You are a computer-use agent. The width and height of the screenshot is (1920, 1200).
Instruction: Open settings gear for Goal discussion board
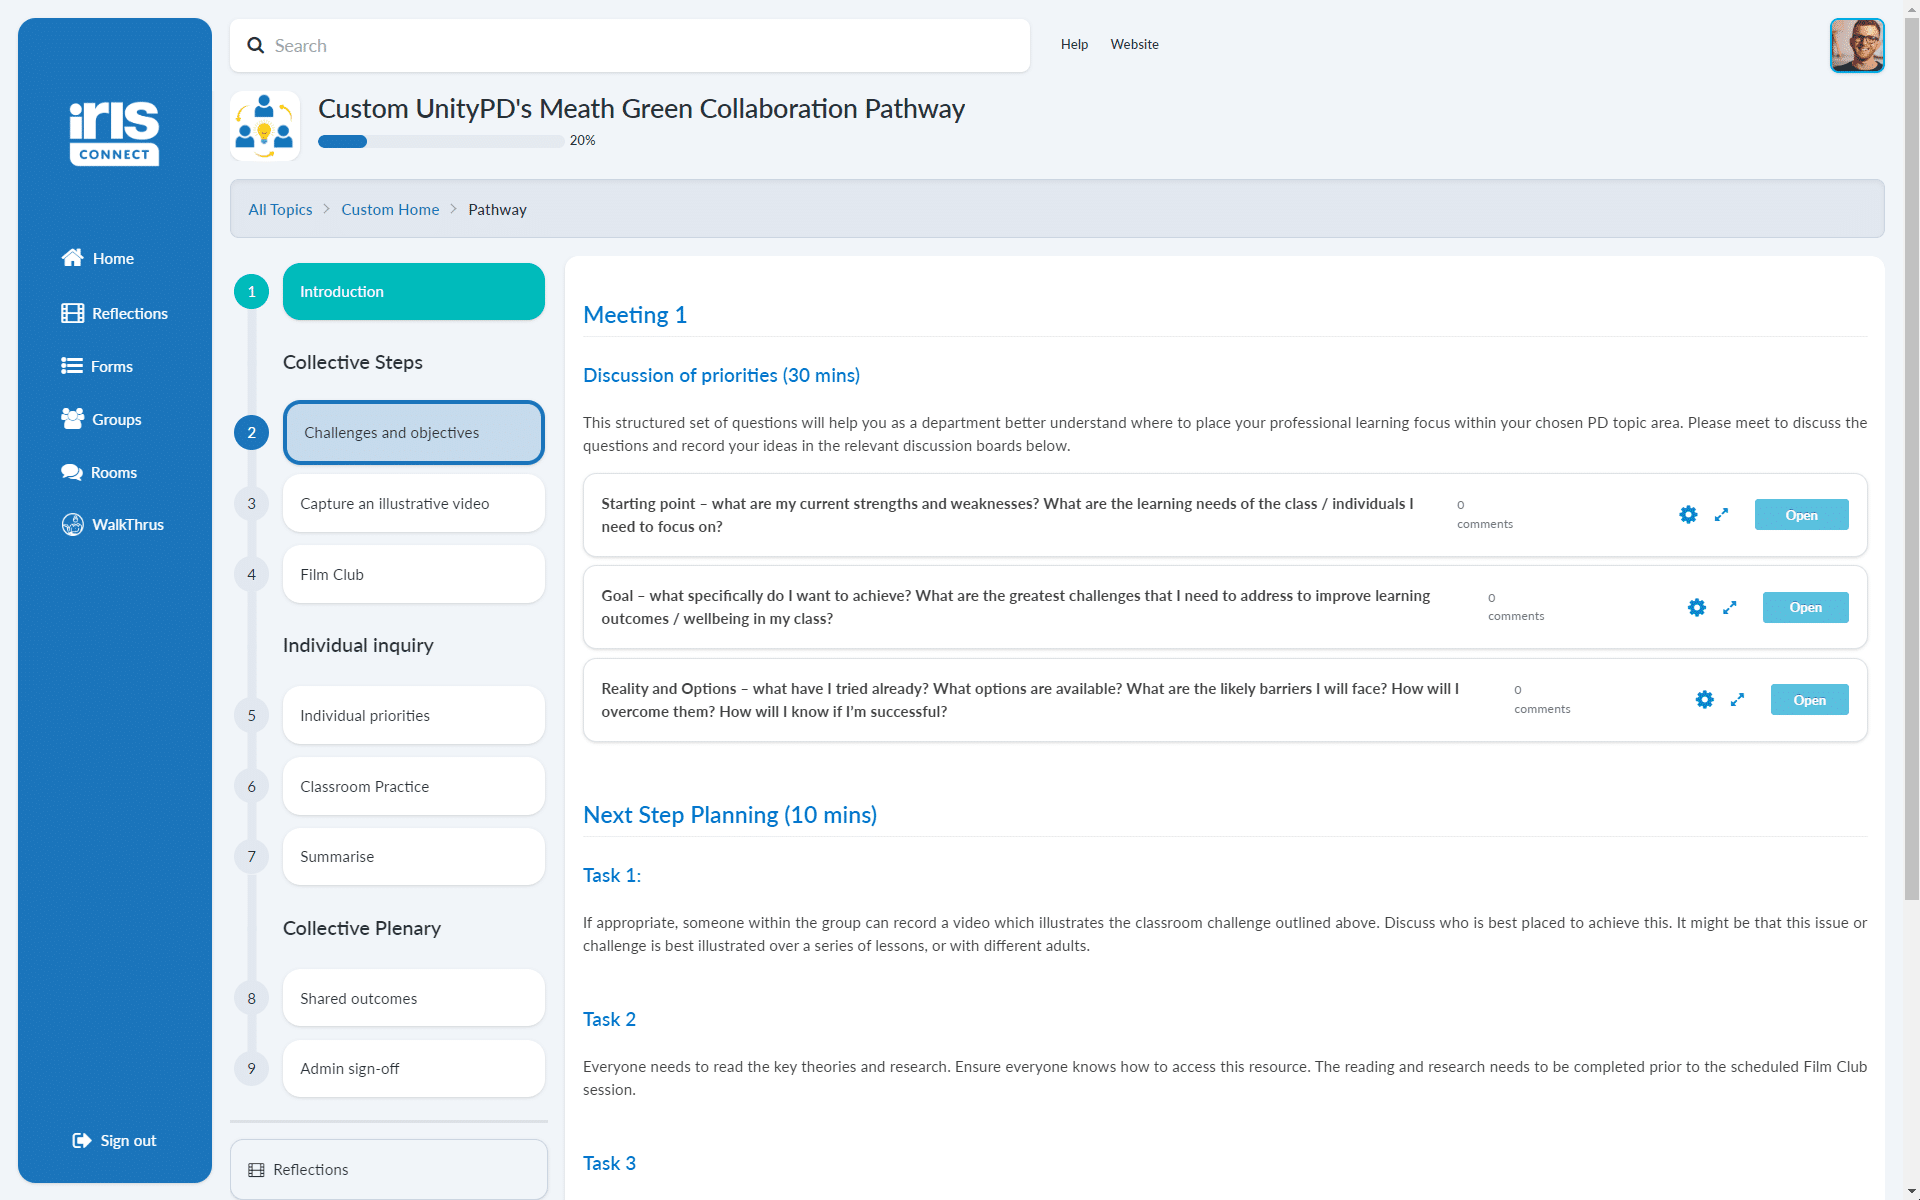1697,607
